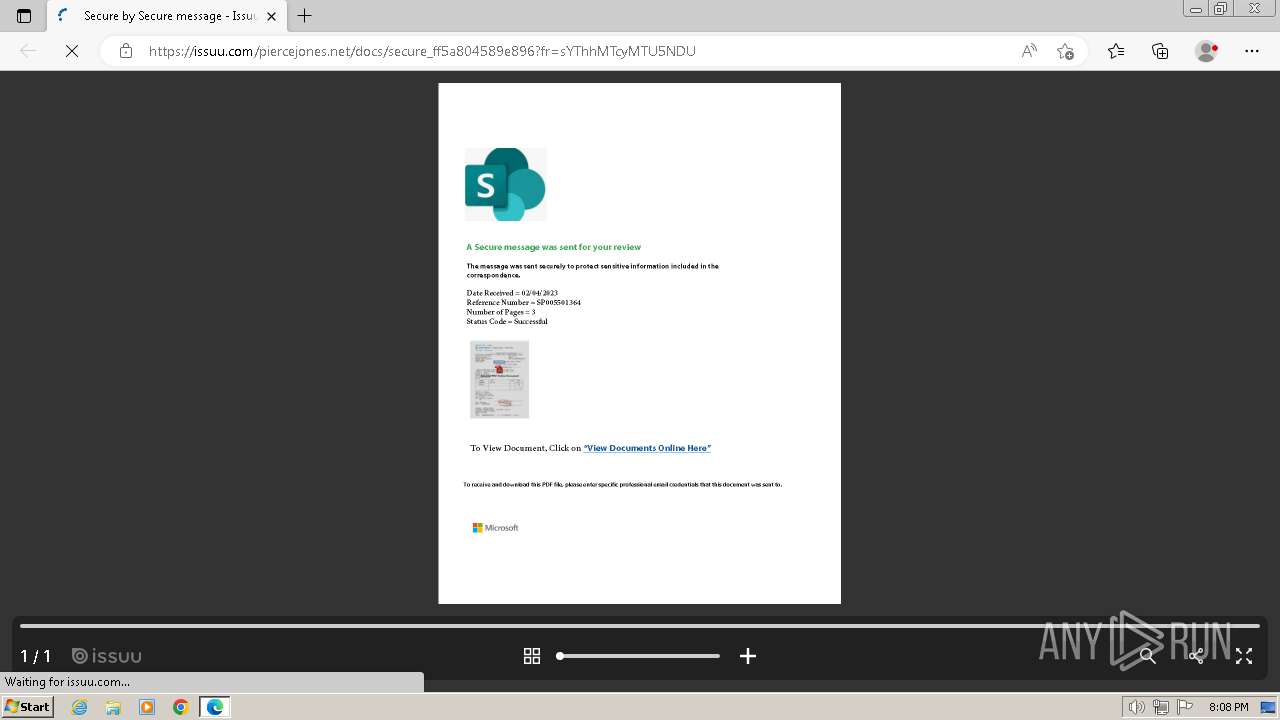Open the issuu search tool
The image size is (1280, 720).
coord(1148,656)
